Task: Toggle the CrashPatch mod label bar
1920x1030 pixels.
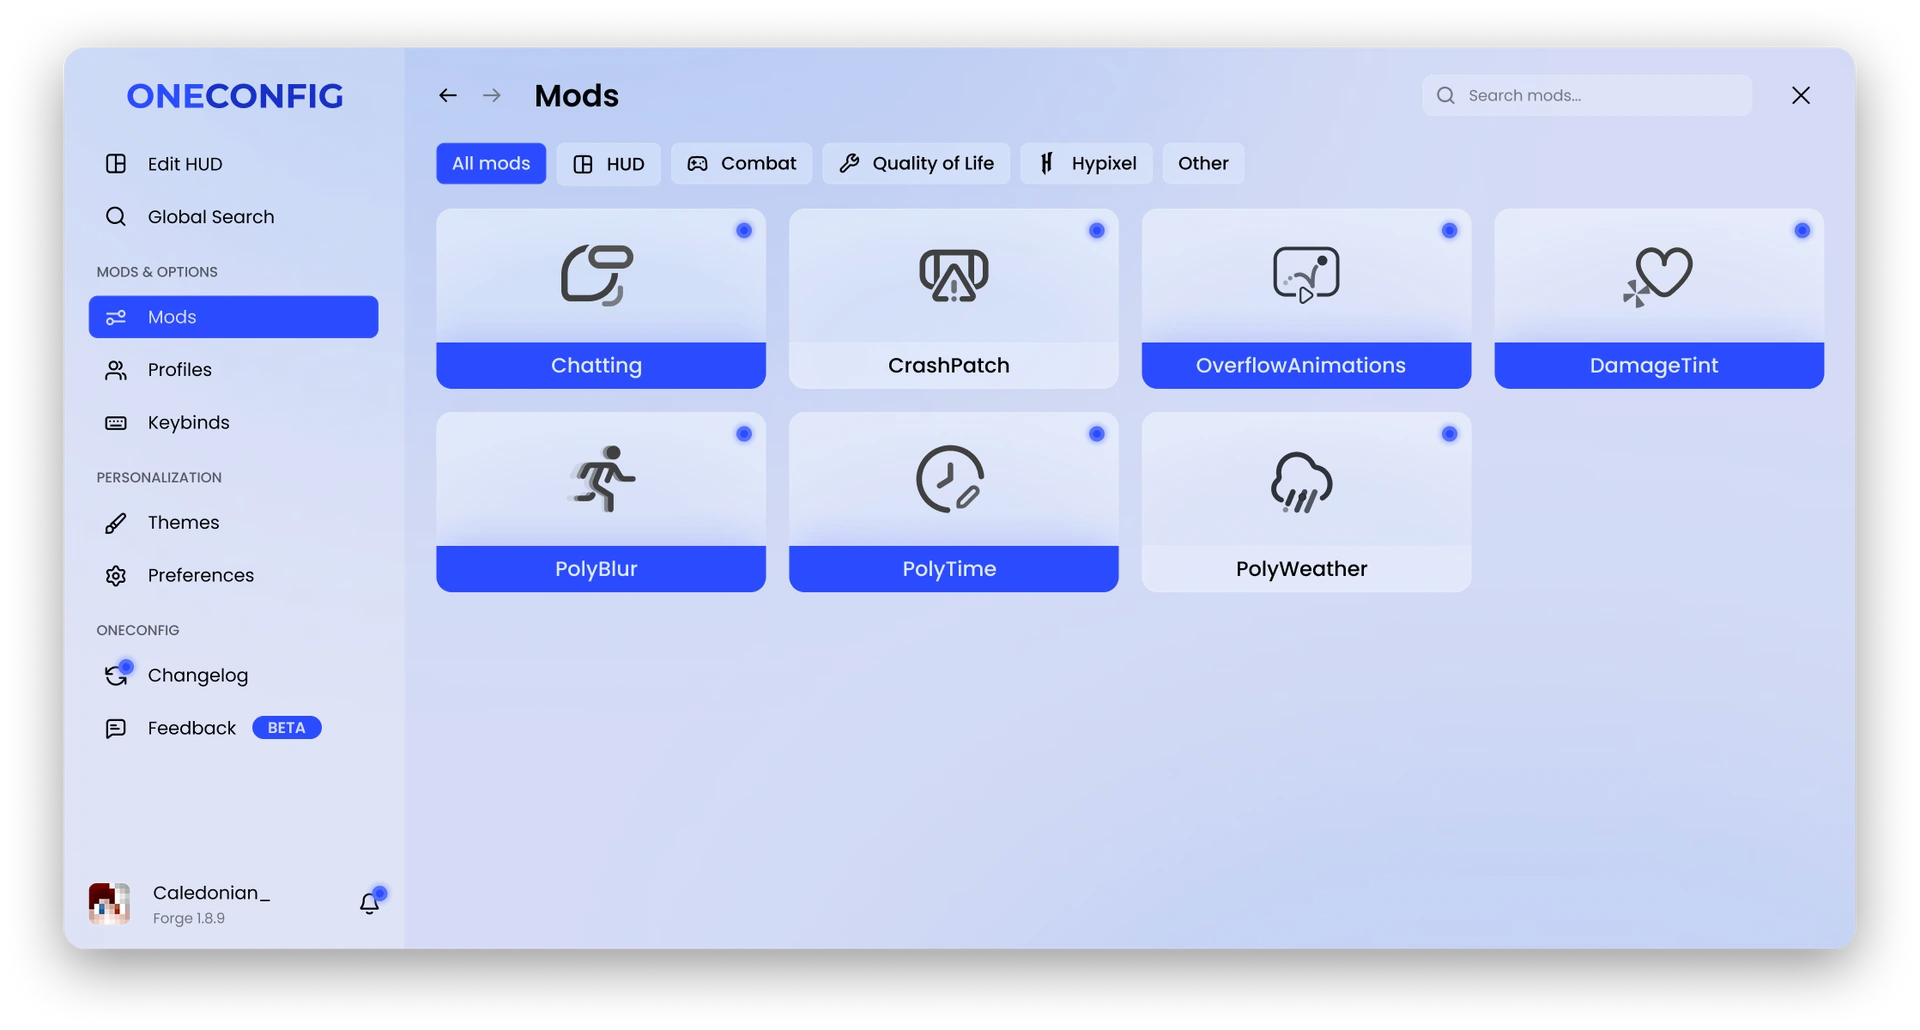Action: (954, 366)
